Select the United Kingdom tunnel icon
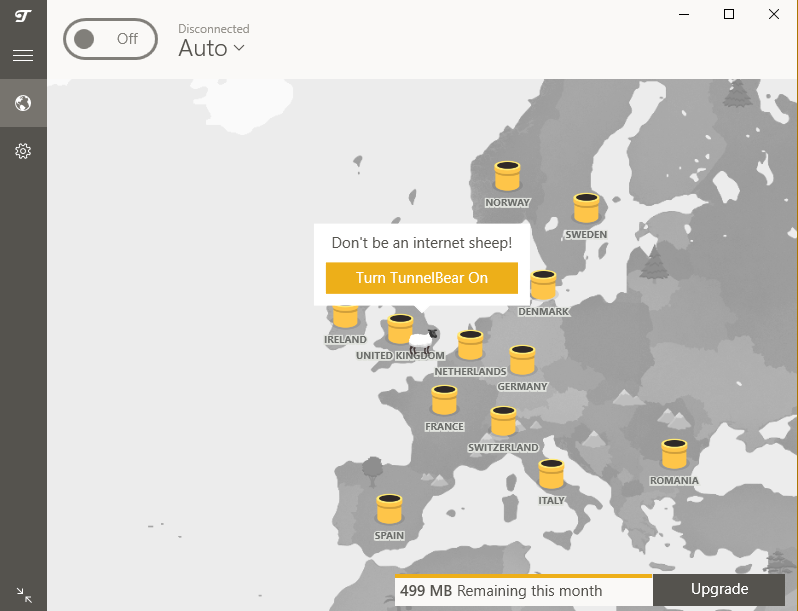Image resolution: width=798 pixels, height=611 pixels. tap(401, 329)
